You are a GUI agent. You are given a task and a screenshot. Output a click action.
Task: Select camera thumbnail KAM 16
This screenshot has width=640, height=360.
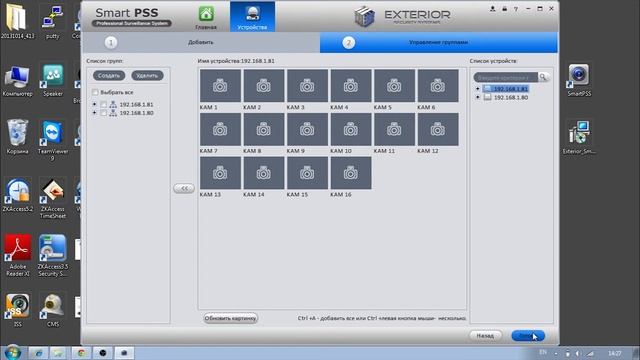351,173
